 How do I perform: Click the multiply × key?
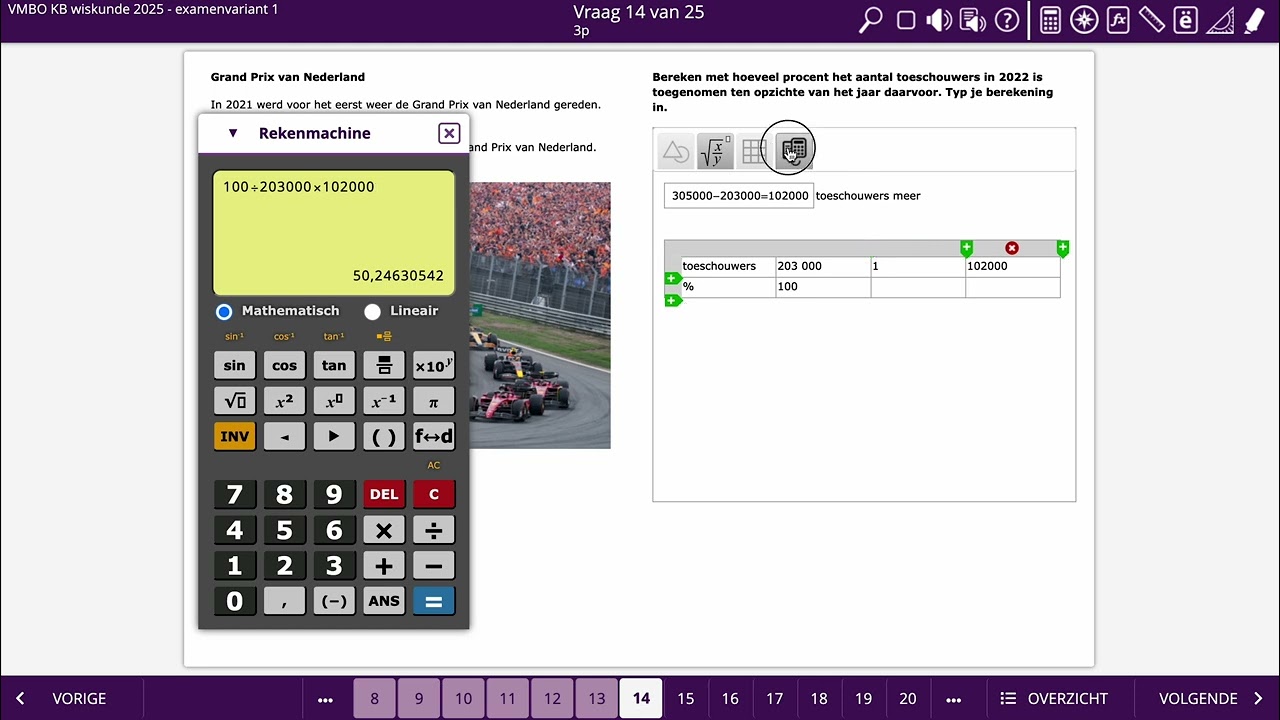[x=384, y=530]
